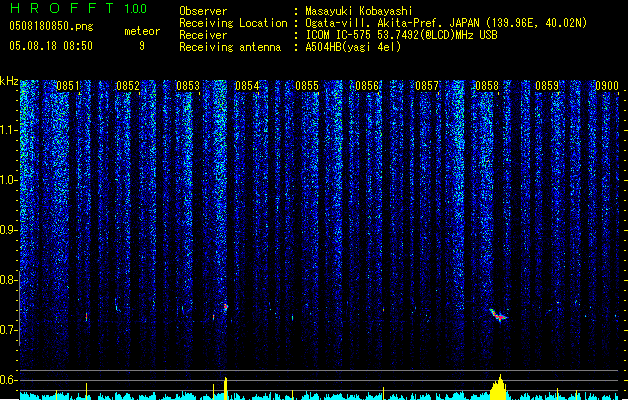Click the kHz axis unit label

[9, 81]
